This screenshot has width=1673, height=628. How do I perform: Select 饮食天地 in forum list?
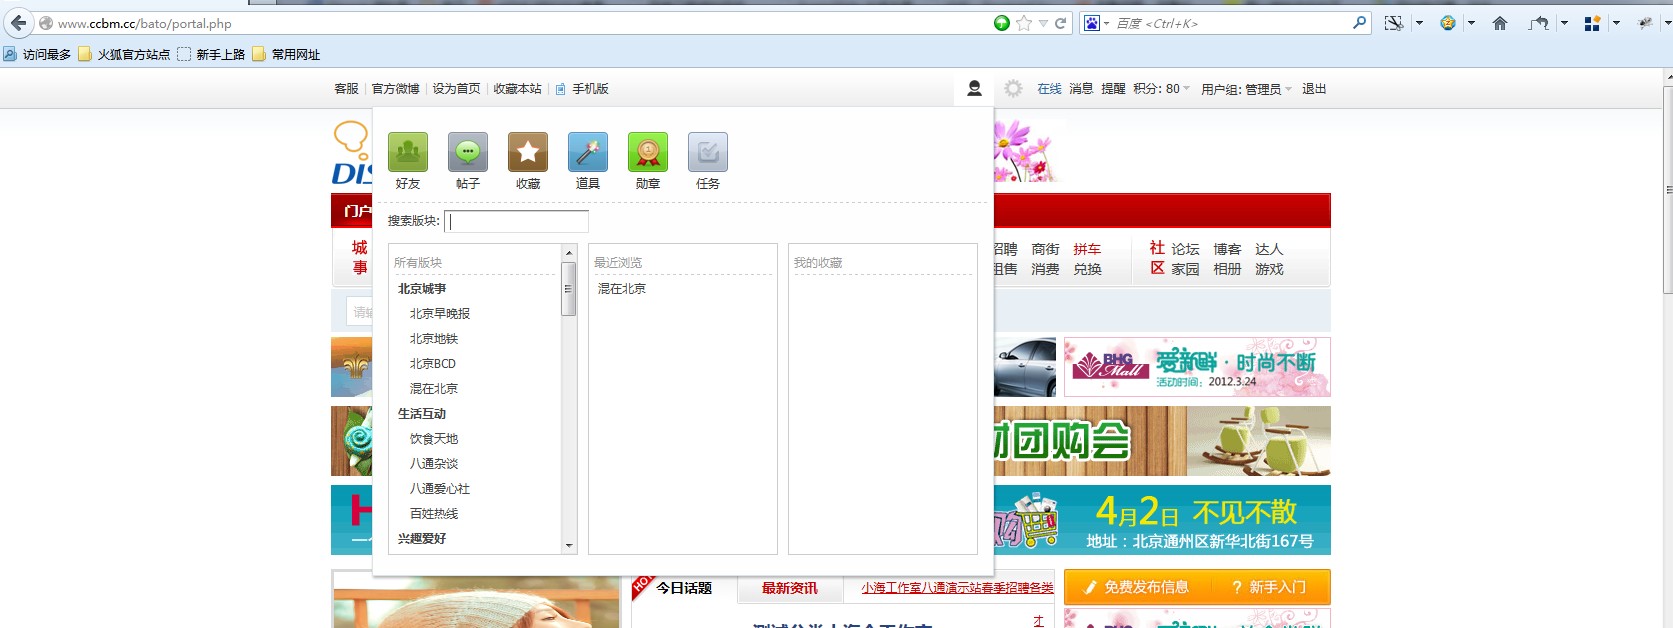click(x=434, y=439)
